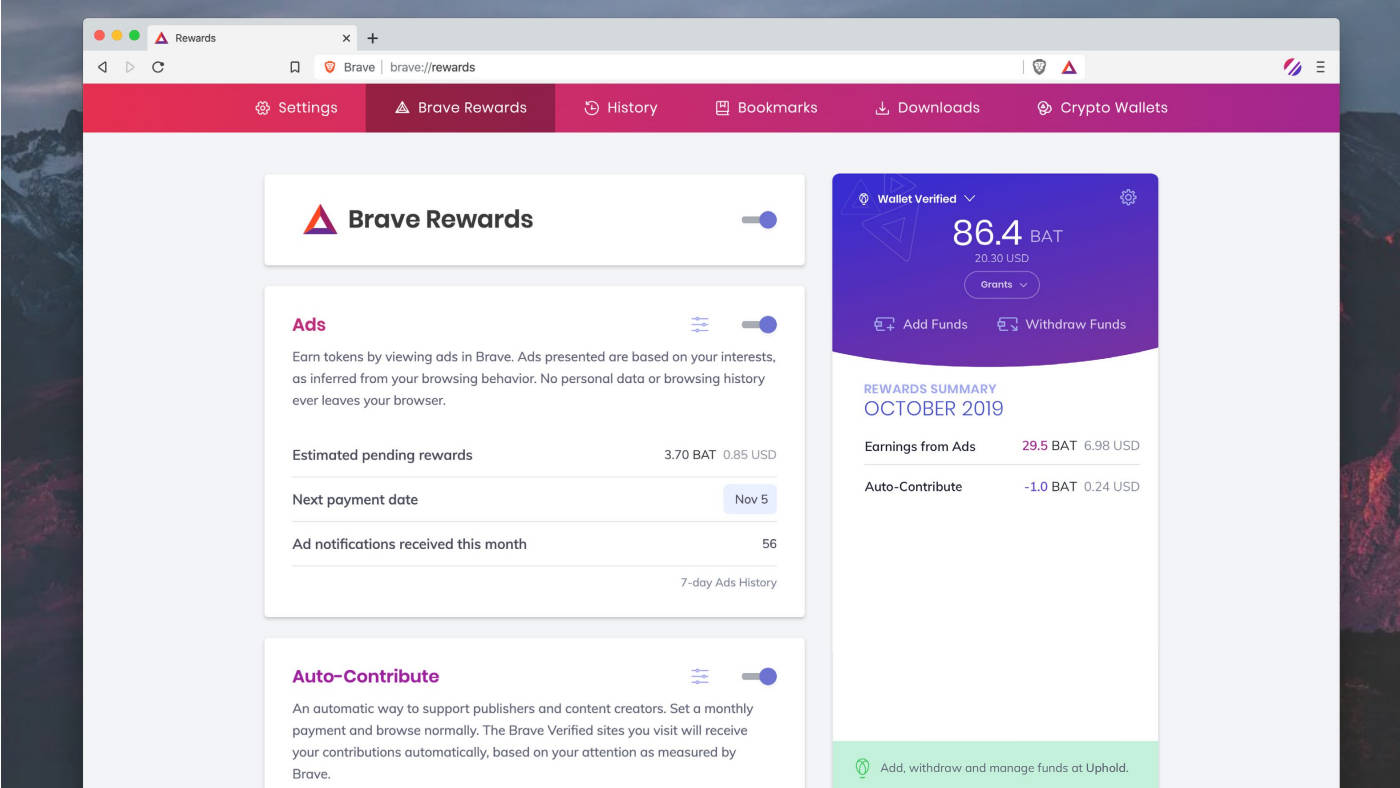The image size is (1400, 788).
Task: Click the Nov 5 payment date badge
Action: [x=750, y=499]
